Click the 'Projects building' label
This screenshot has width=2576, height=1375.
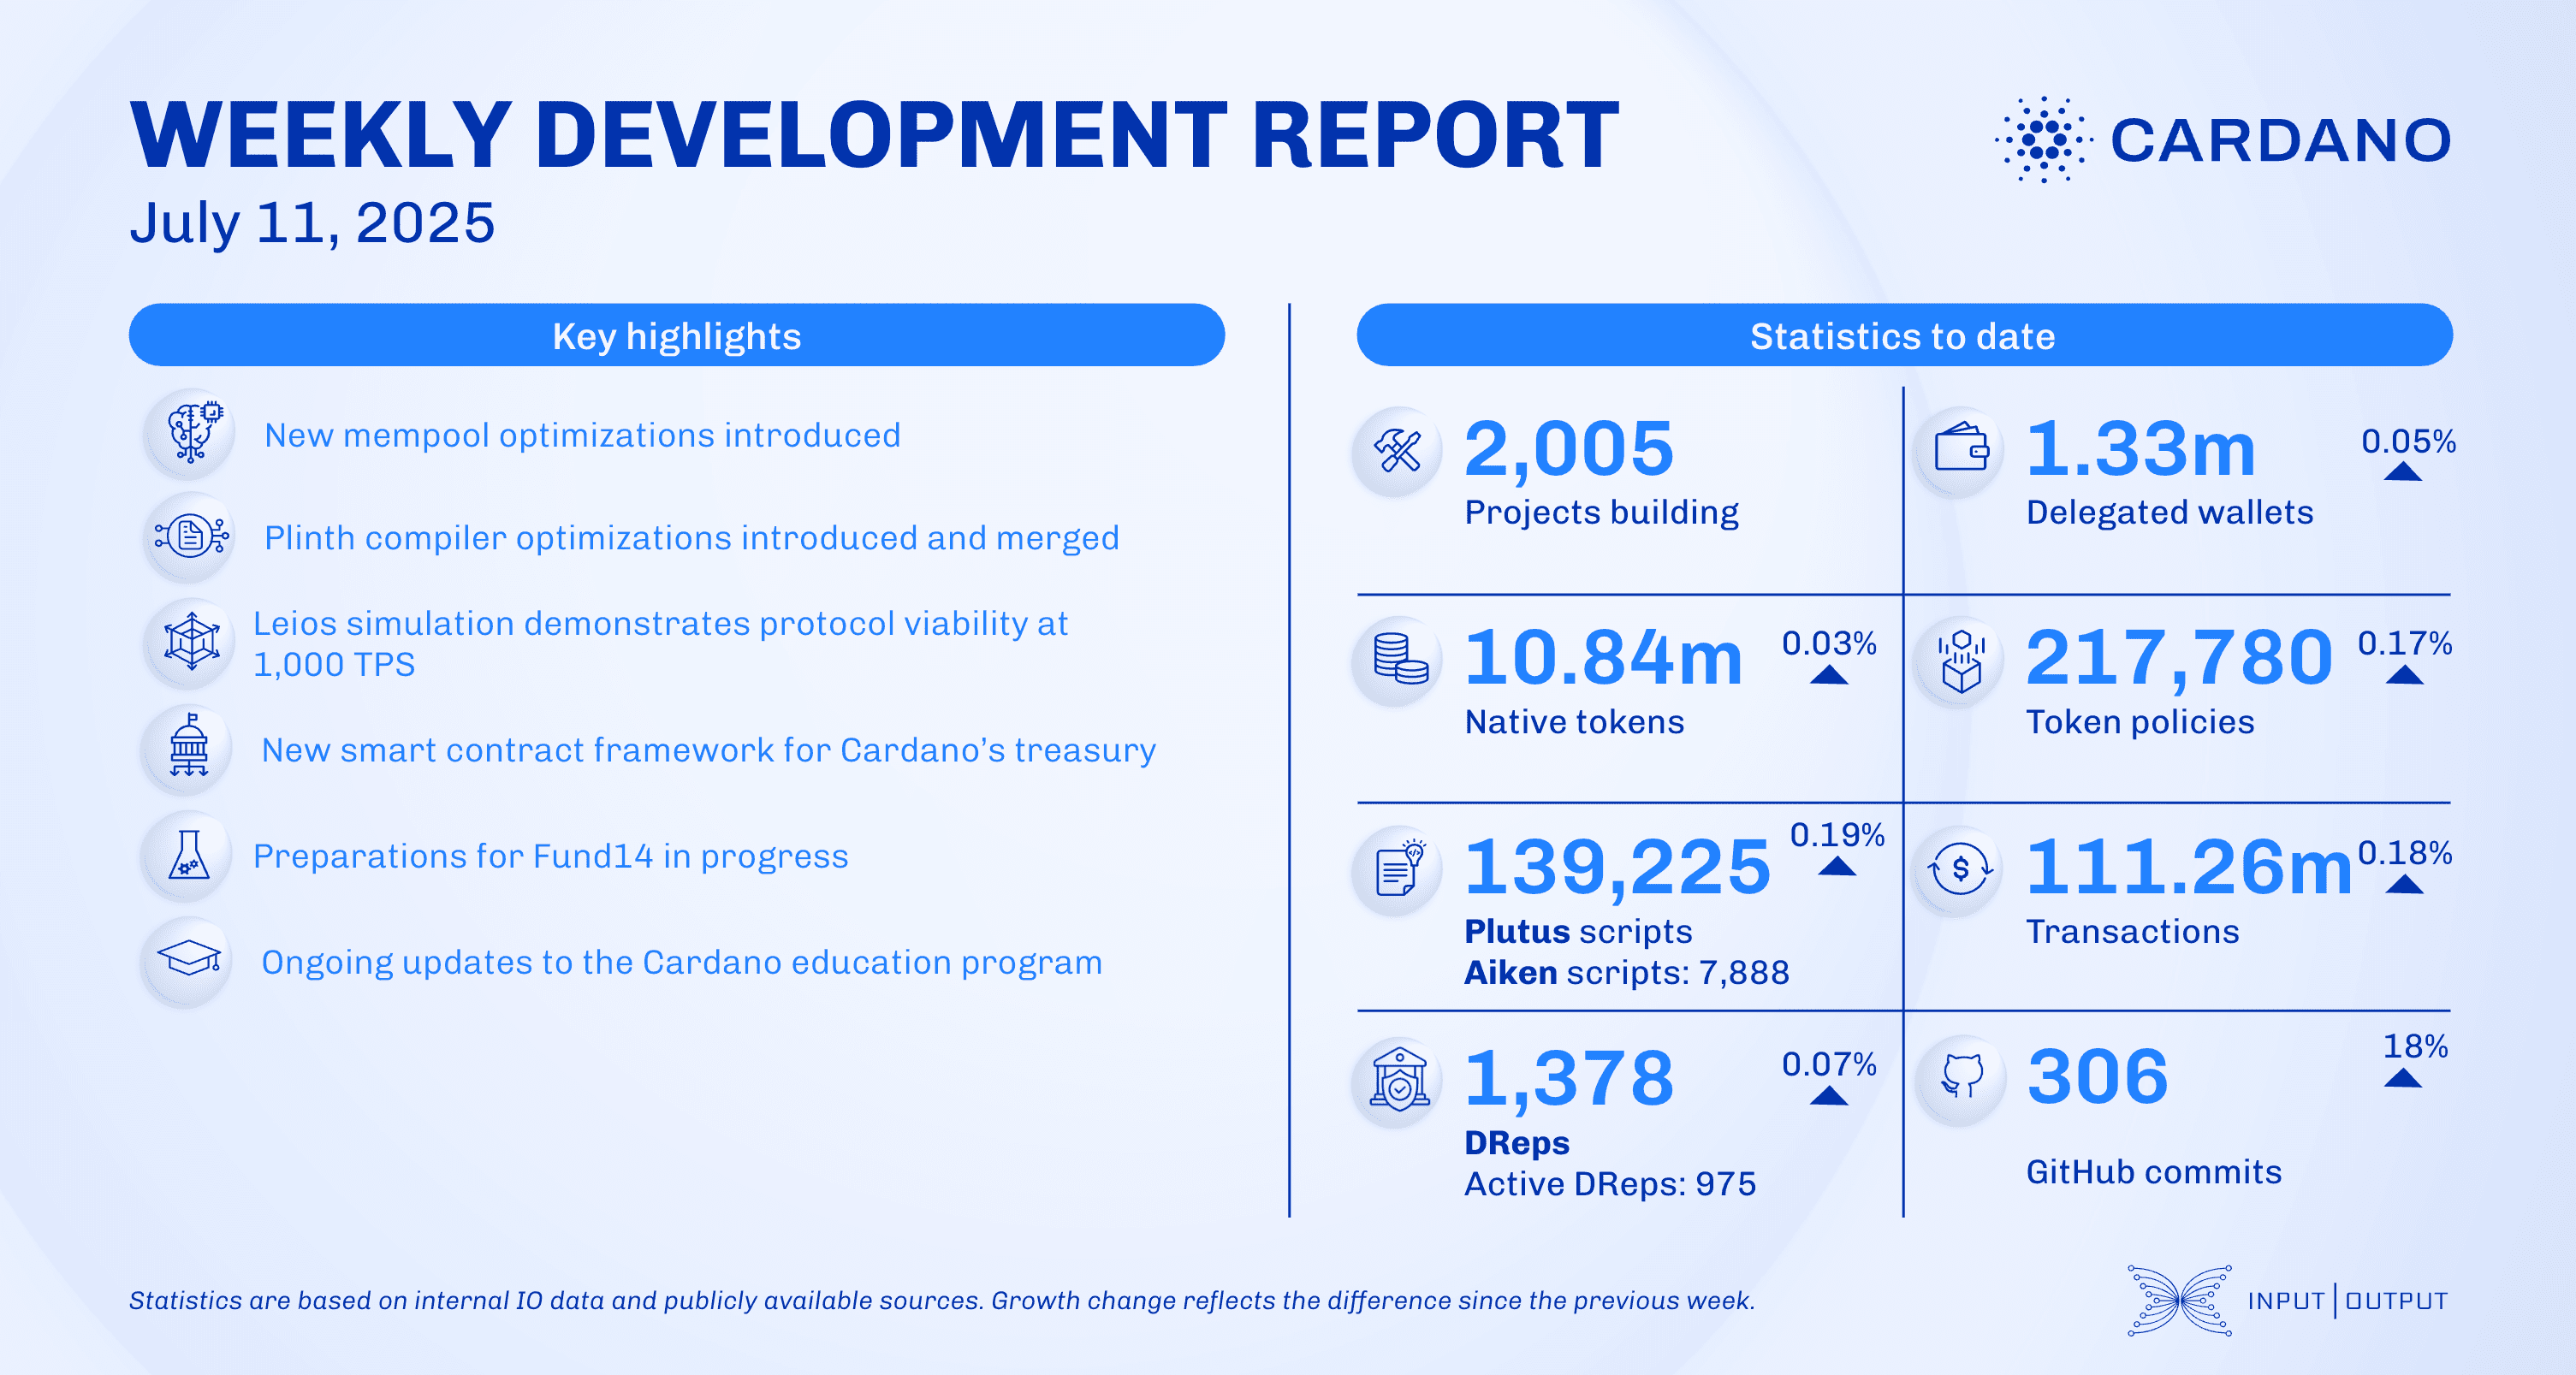point(1601,512)
